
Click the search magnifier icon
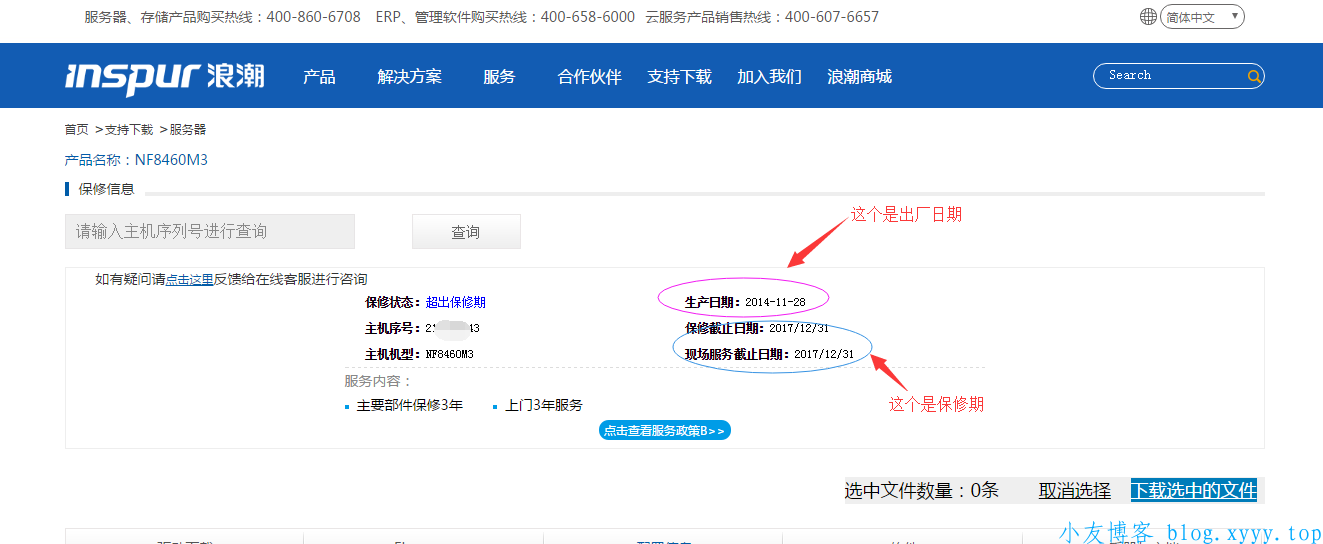pyautogui.click(x=1253, y=76)
